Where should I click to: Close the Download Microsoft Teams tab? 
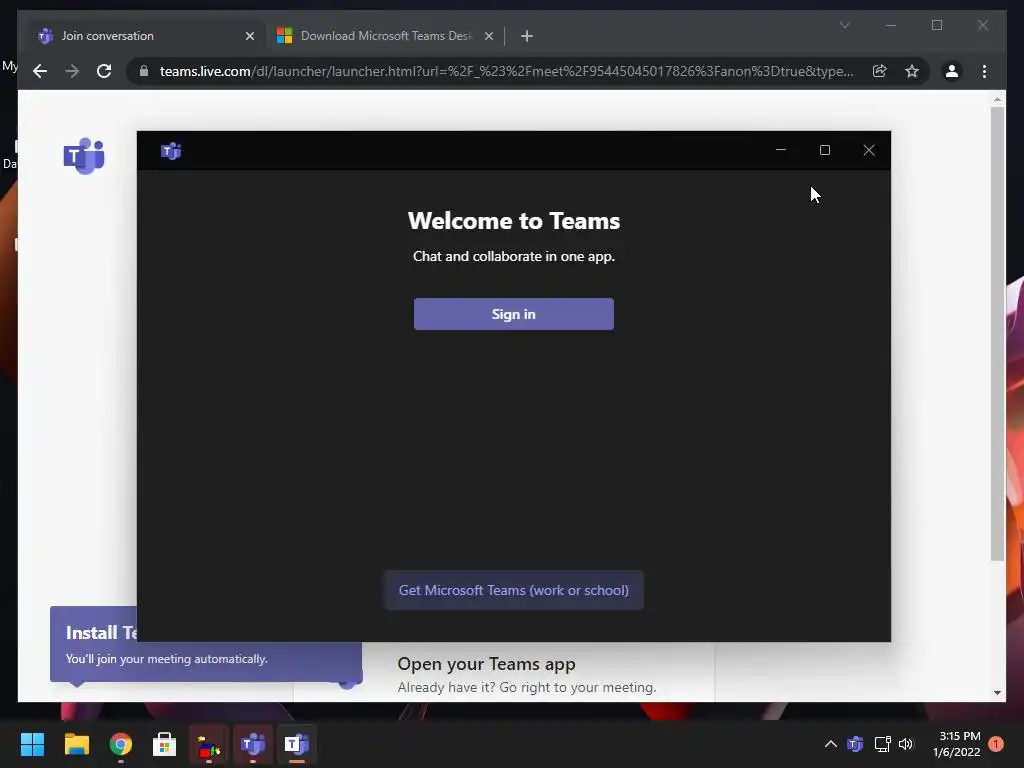488,37
